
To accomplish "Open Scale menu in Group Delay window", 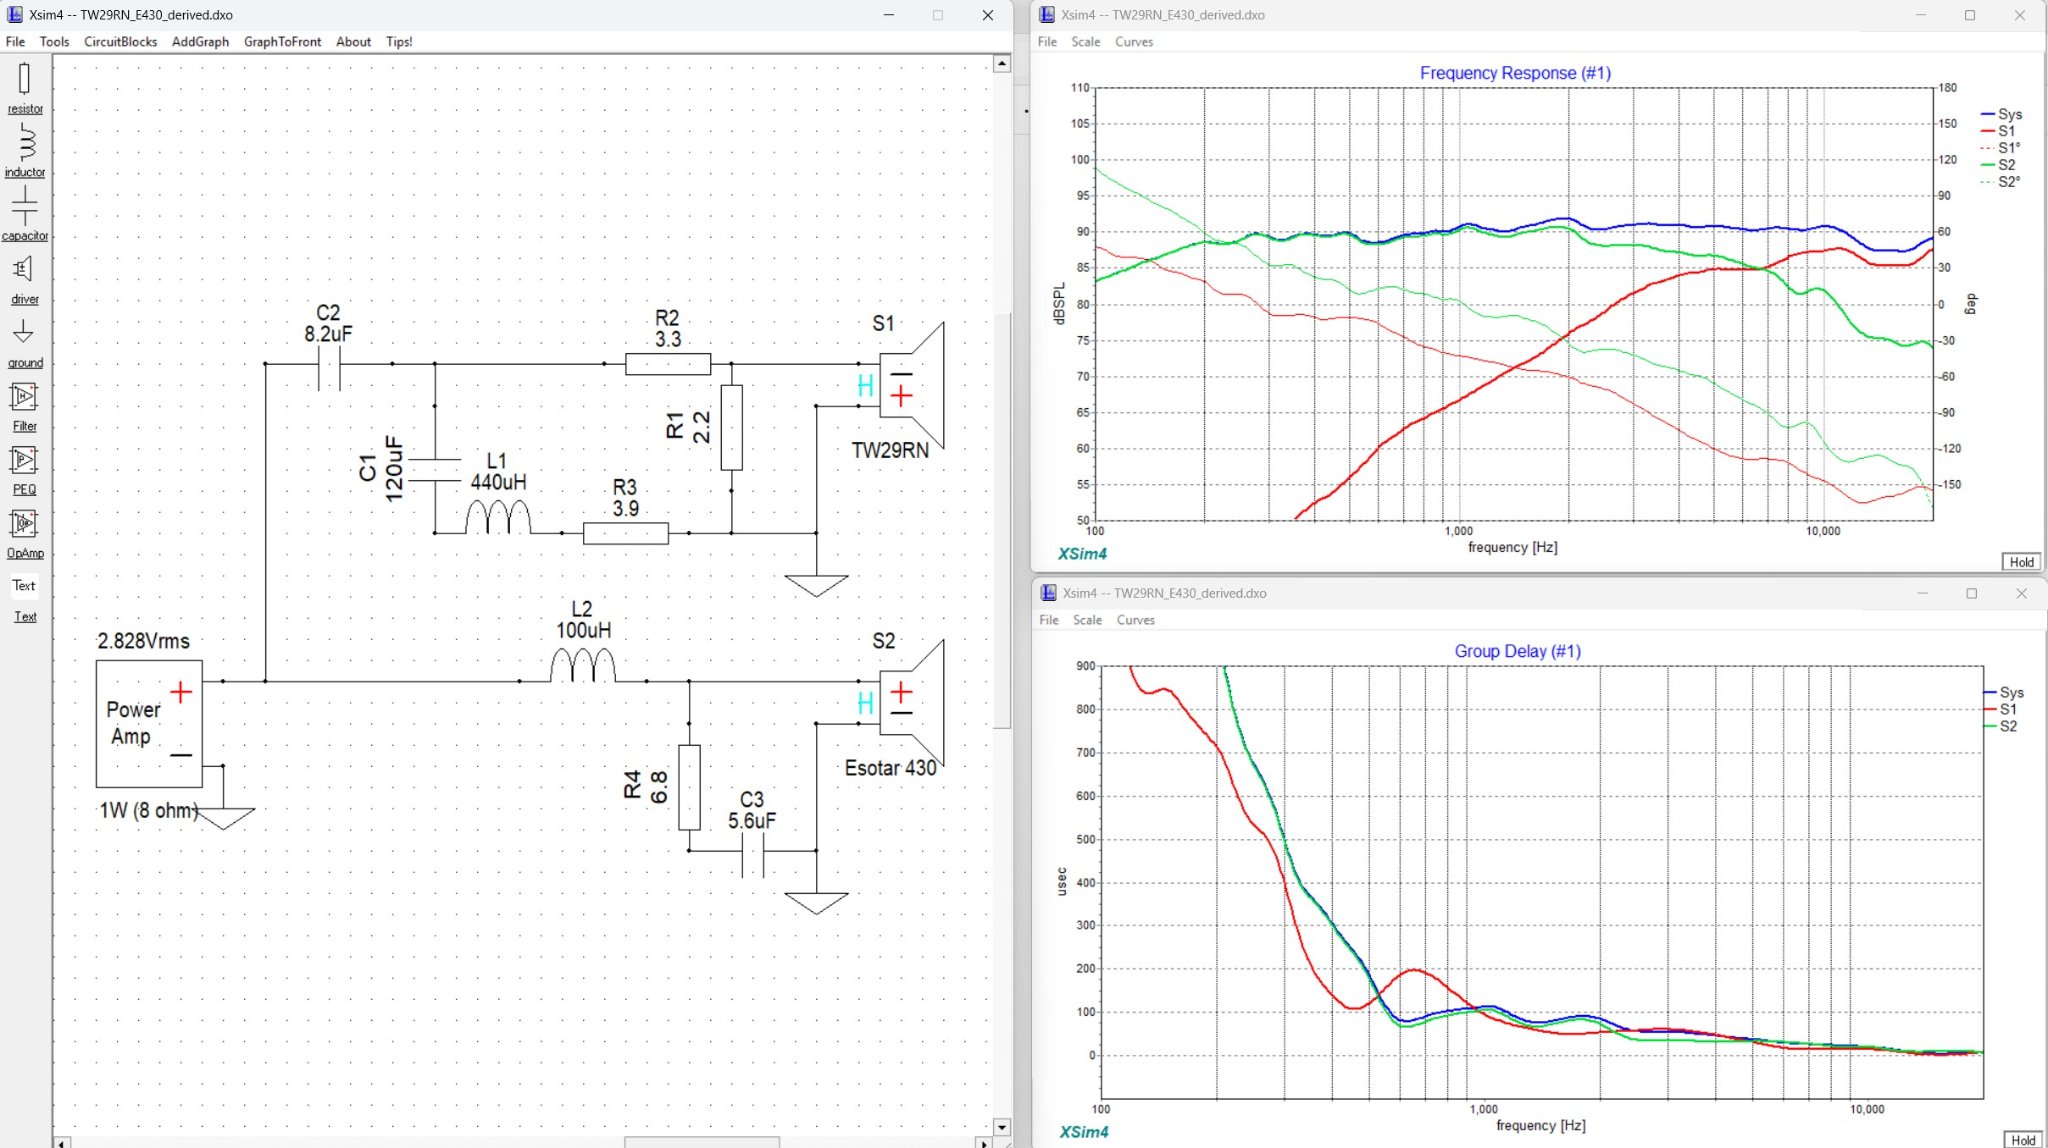I will tap(1087, 620).
